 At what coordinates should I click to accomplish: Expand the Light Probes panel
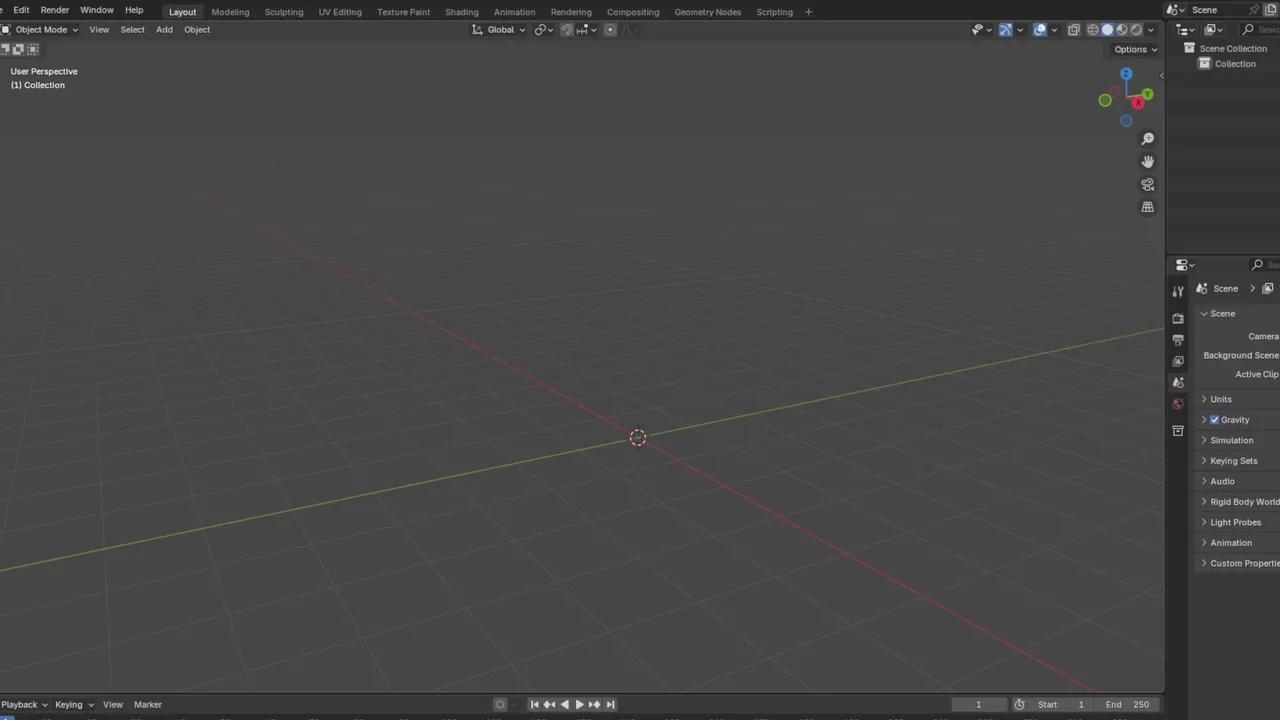[x=1238, y=522]
